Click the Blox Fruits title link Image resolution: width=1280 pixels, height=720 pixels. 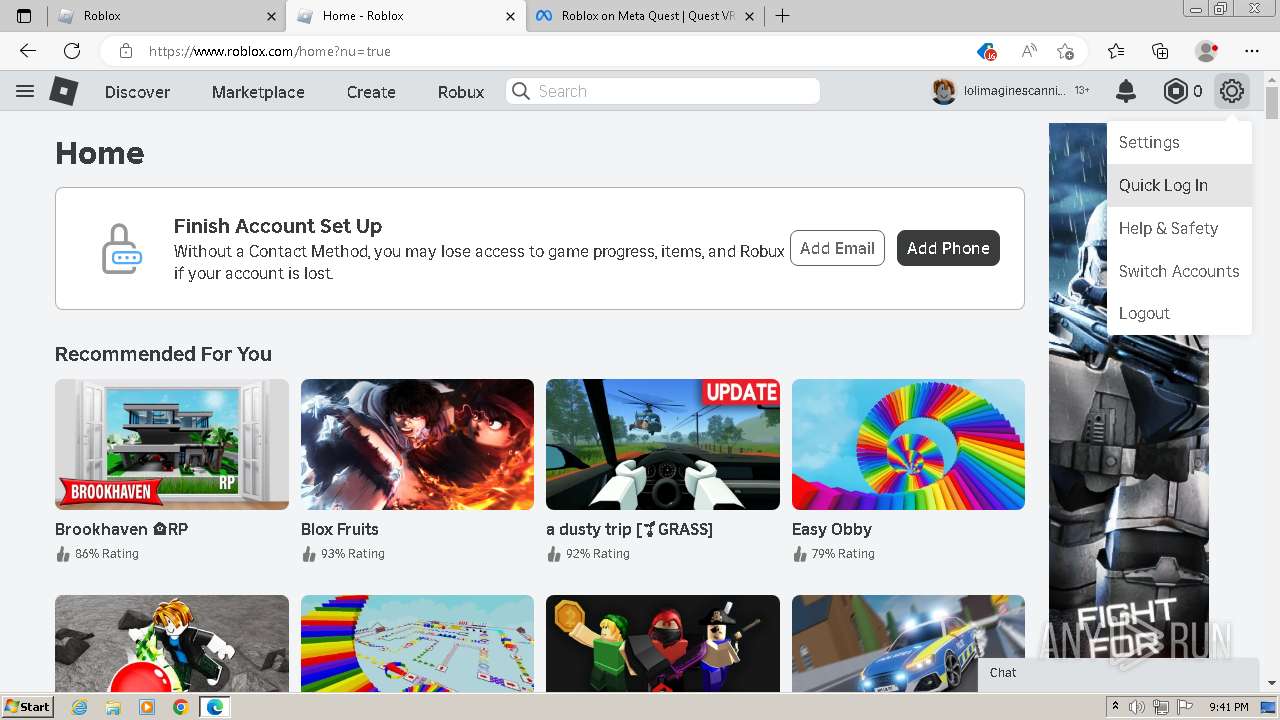(x=340, y=529)
